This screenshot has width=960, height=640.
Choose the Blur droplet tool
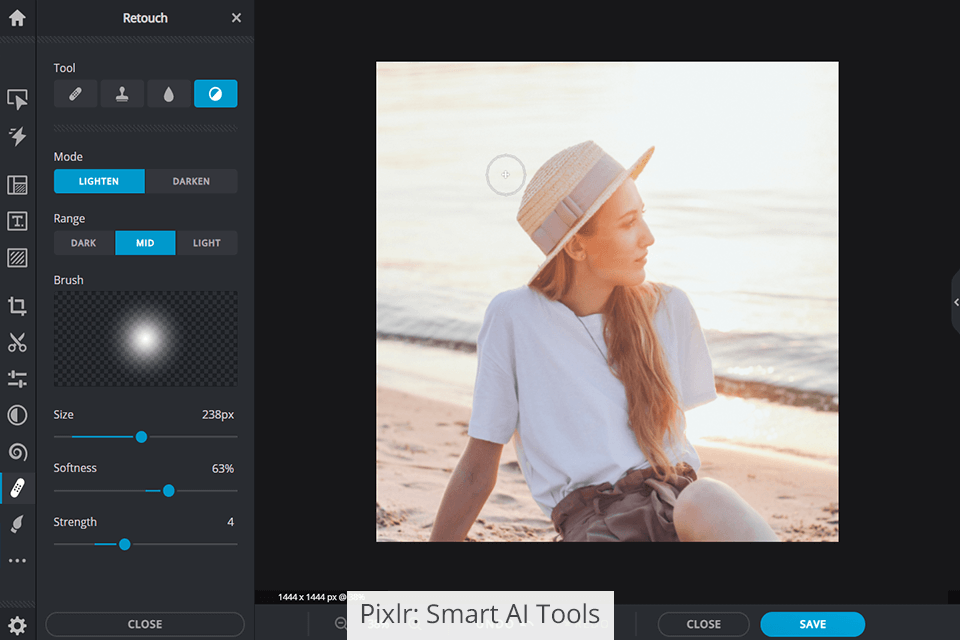[168, 94]
